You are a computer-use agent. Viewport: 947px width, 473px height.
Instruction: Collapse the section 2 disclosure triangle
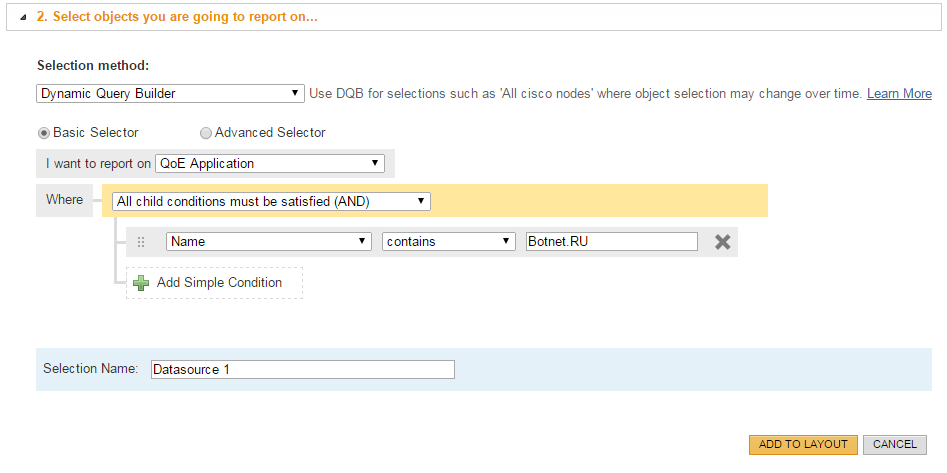click(x=23, y=18)
